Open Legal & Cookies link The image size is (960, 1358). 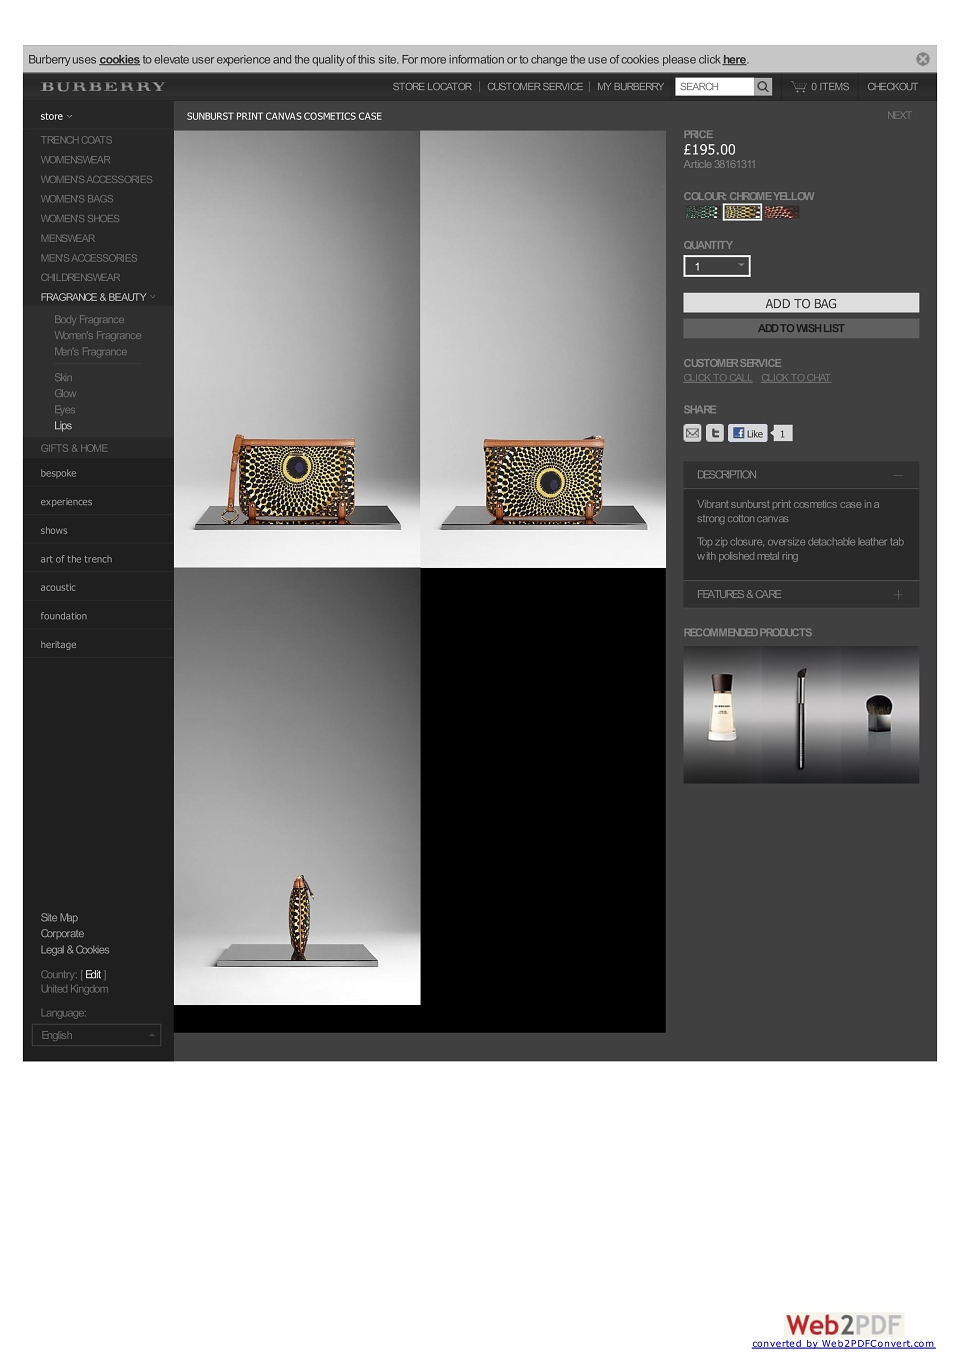(75, 950)
